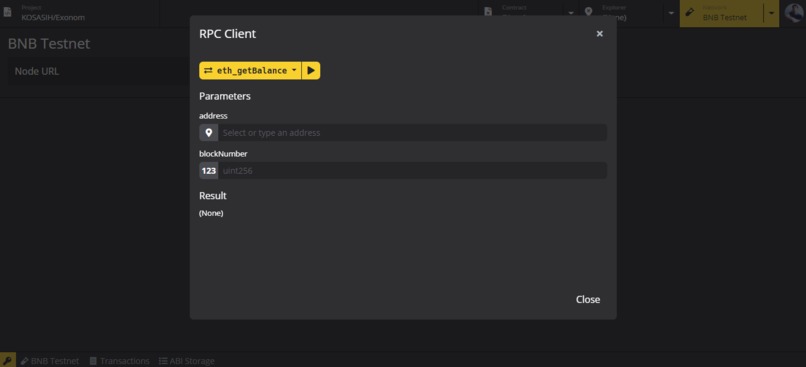
Task: Open the key icon in bottom bar
Action: tap(8, 360)
